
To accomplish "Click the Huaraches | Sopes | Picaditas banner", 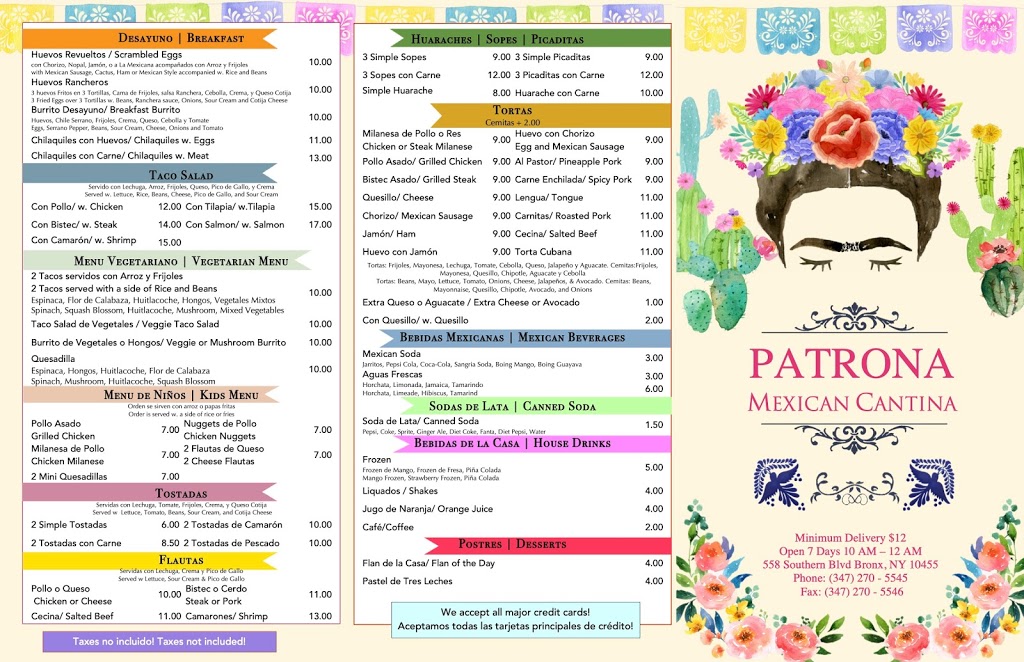I will point(512,38).
